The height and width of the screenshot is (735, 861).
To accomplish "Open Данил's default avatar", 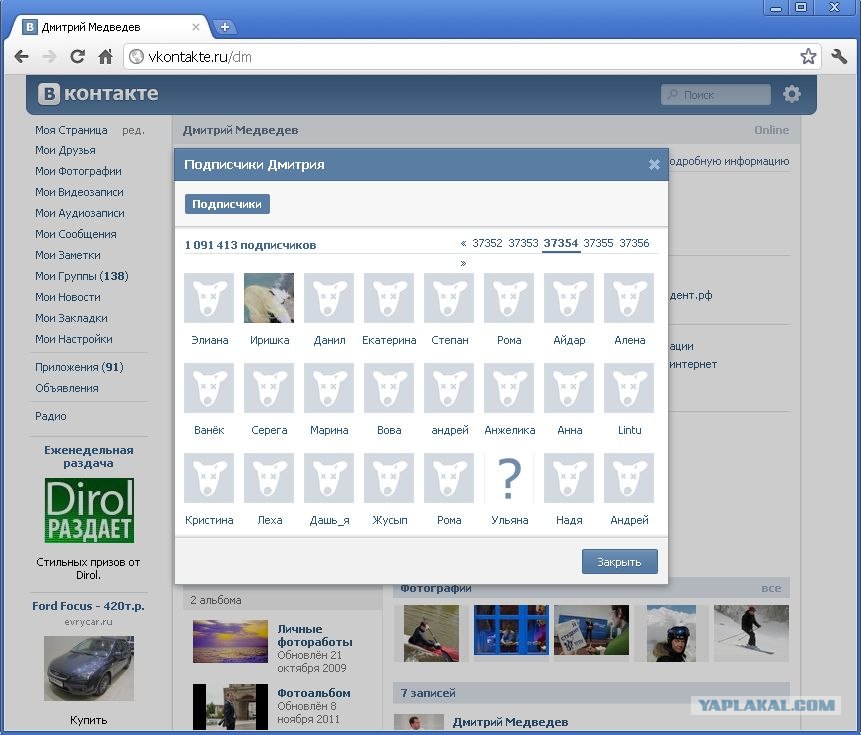I will pos(329,298).
